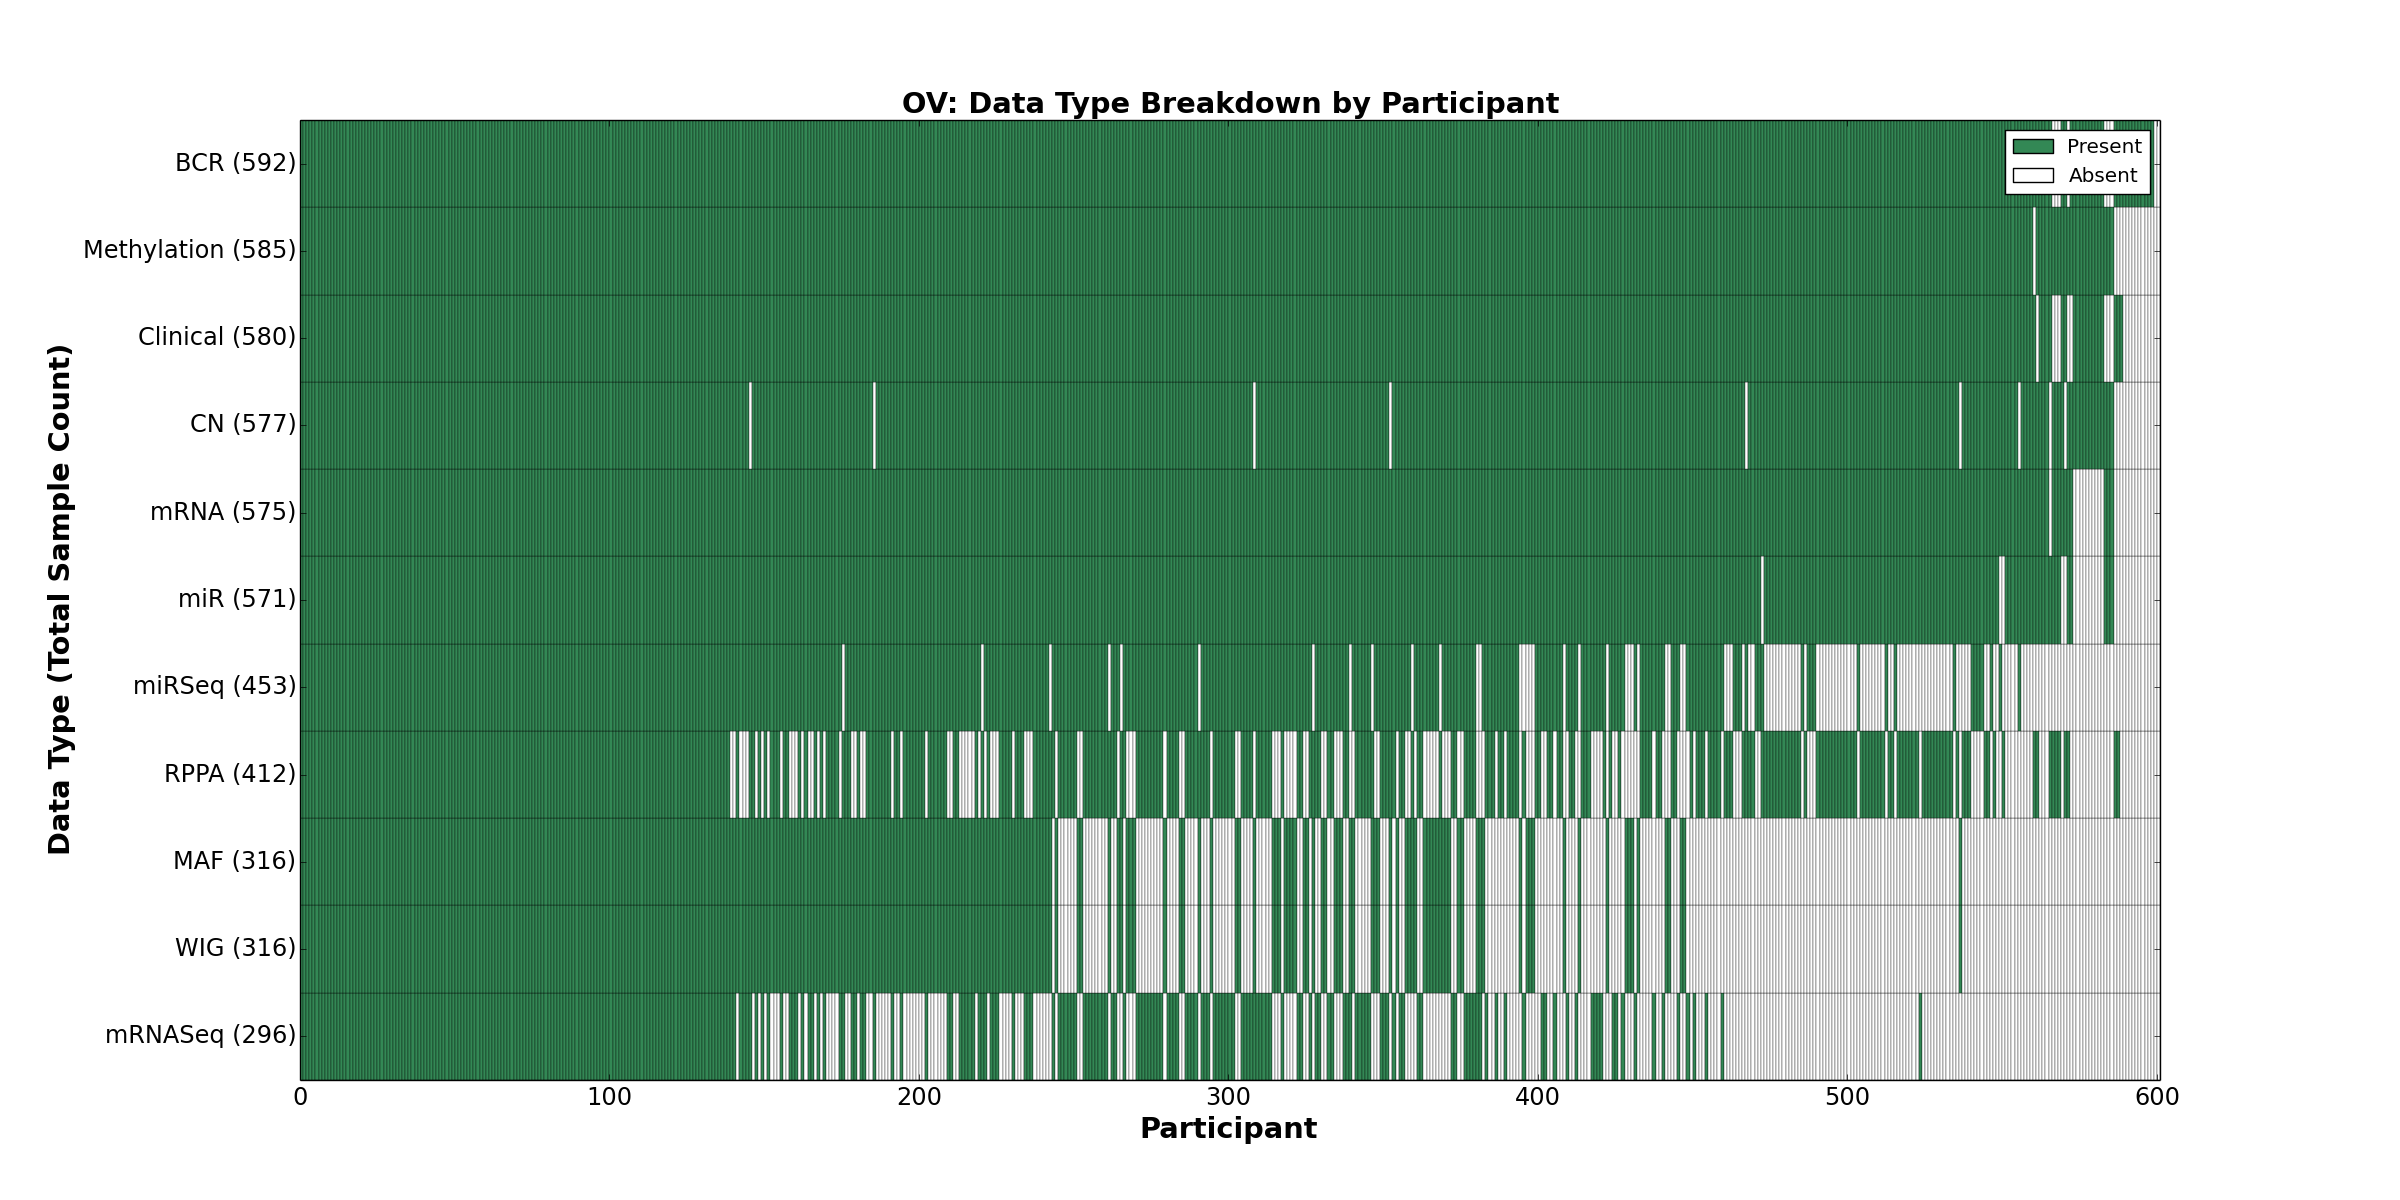Click the miR (571) row label
Viewport: 2400px width, 1200px height.
point(237,599)
